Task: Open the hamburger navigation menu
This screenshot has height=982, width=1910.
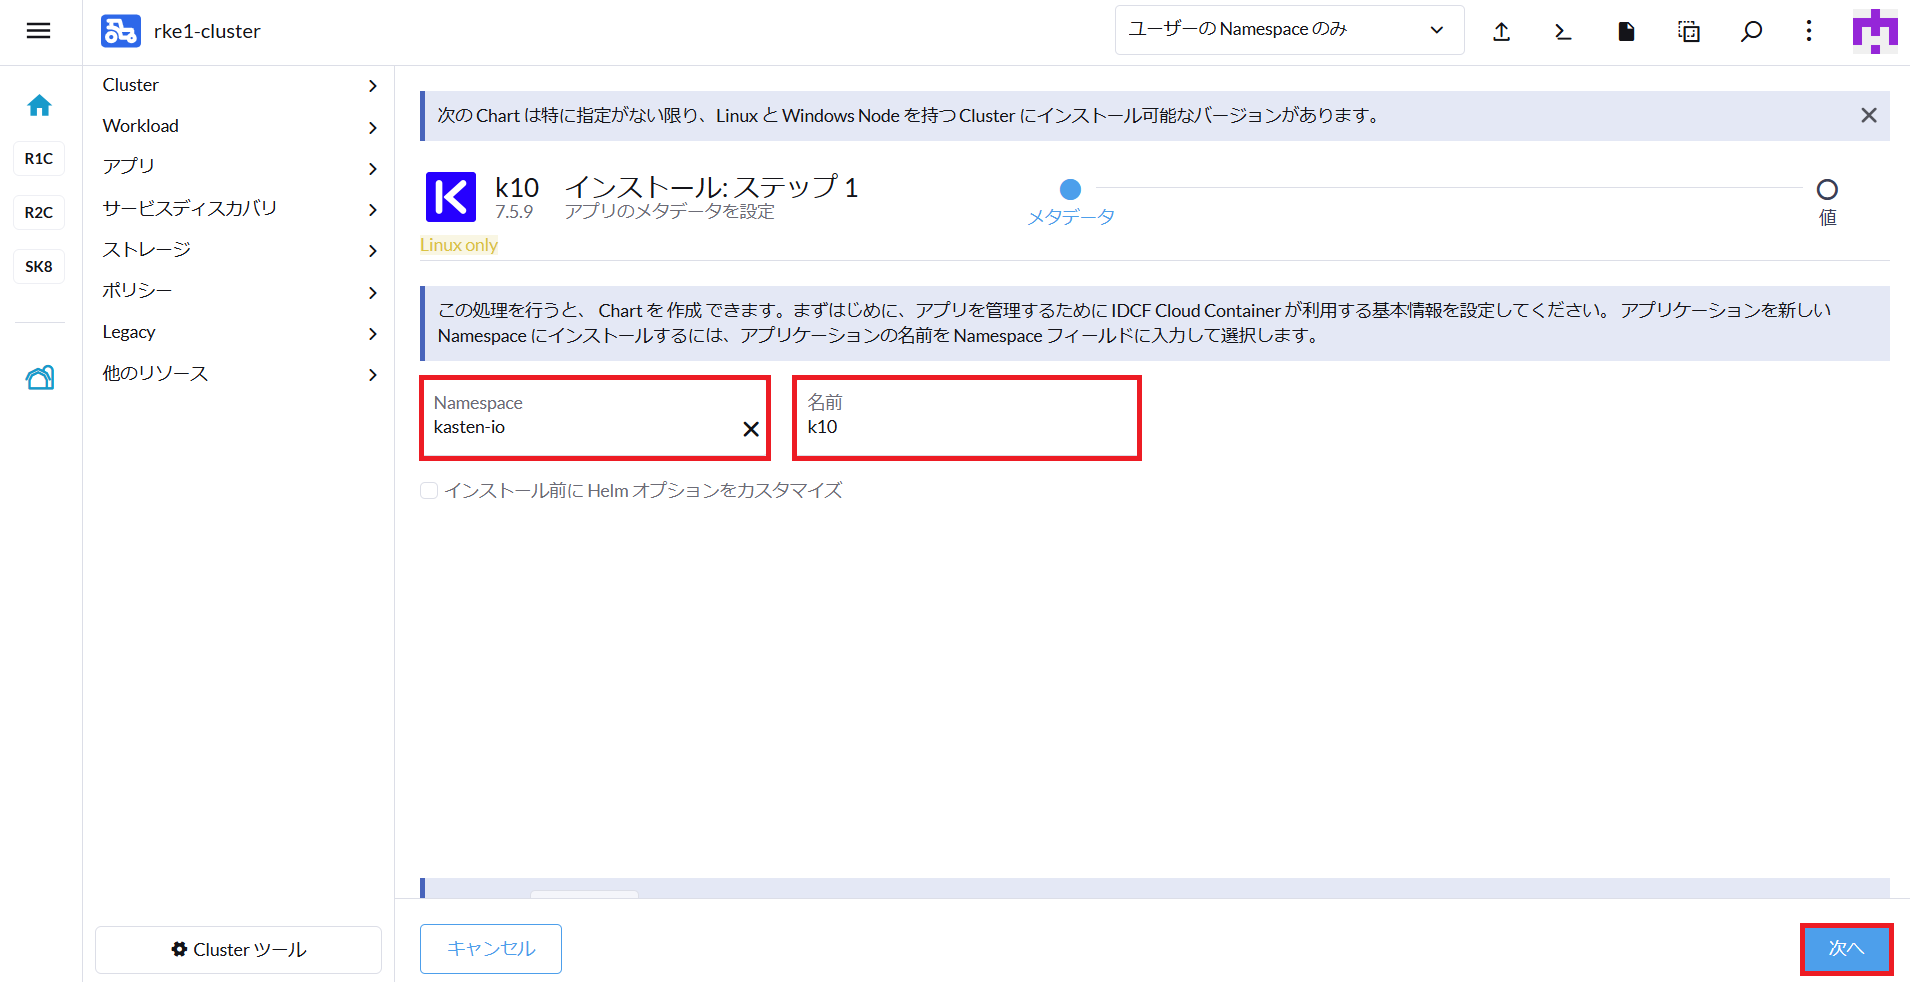Action: pyautogui.click(x=38, y=31)
